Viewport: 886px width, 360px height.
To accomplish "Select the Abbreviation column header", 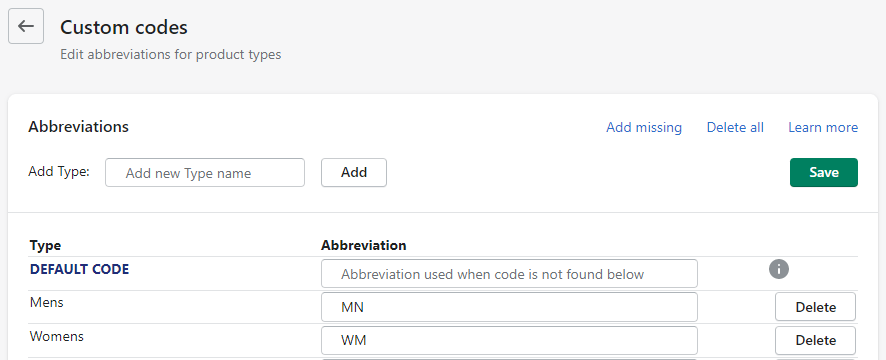I will coord(363,246).
